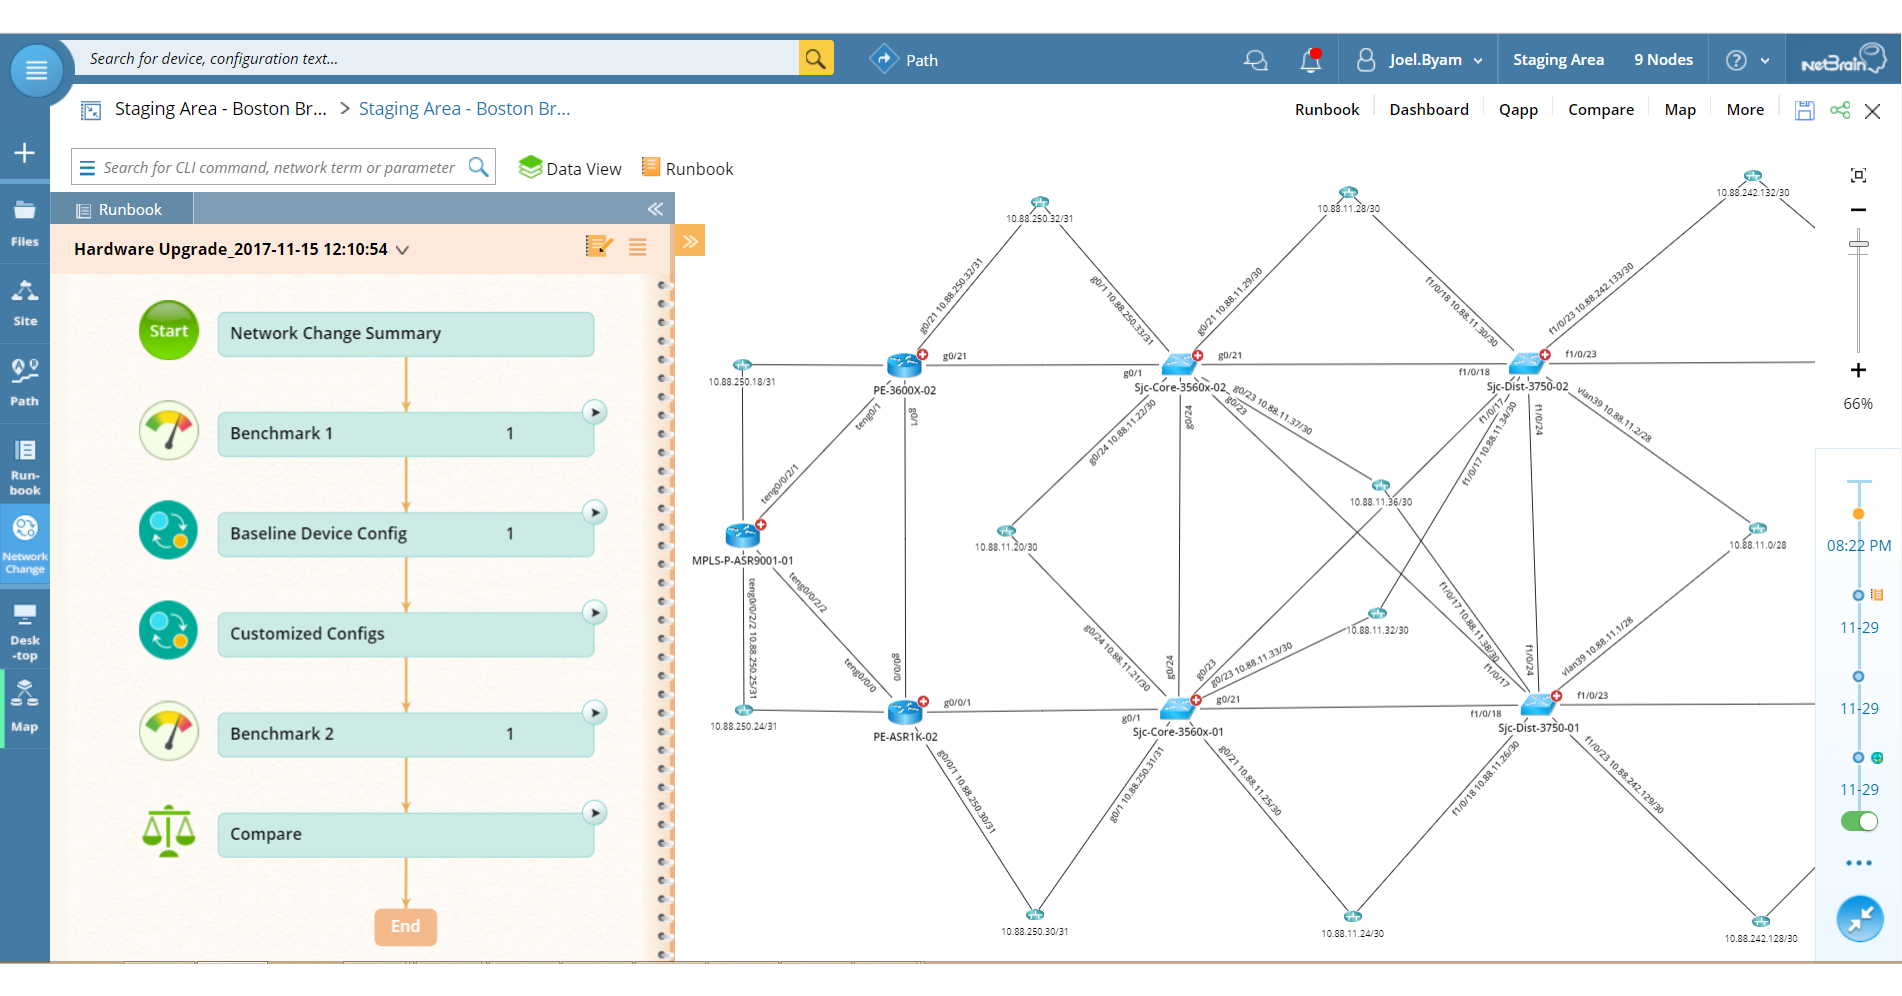The height and width of the screenshot is (996, 1902).
Task: Run the Benchmark 1 play button
Action: (595, 412)
